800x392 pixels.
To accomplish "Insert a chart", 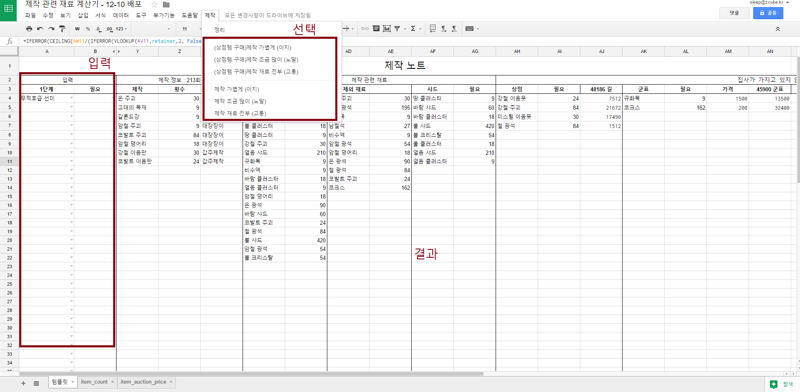I will click(387, 29).
